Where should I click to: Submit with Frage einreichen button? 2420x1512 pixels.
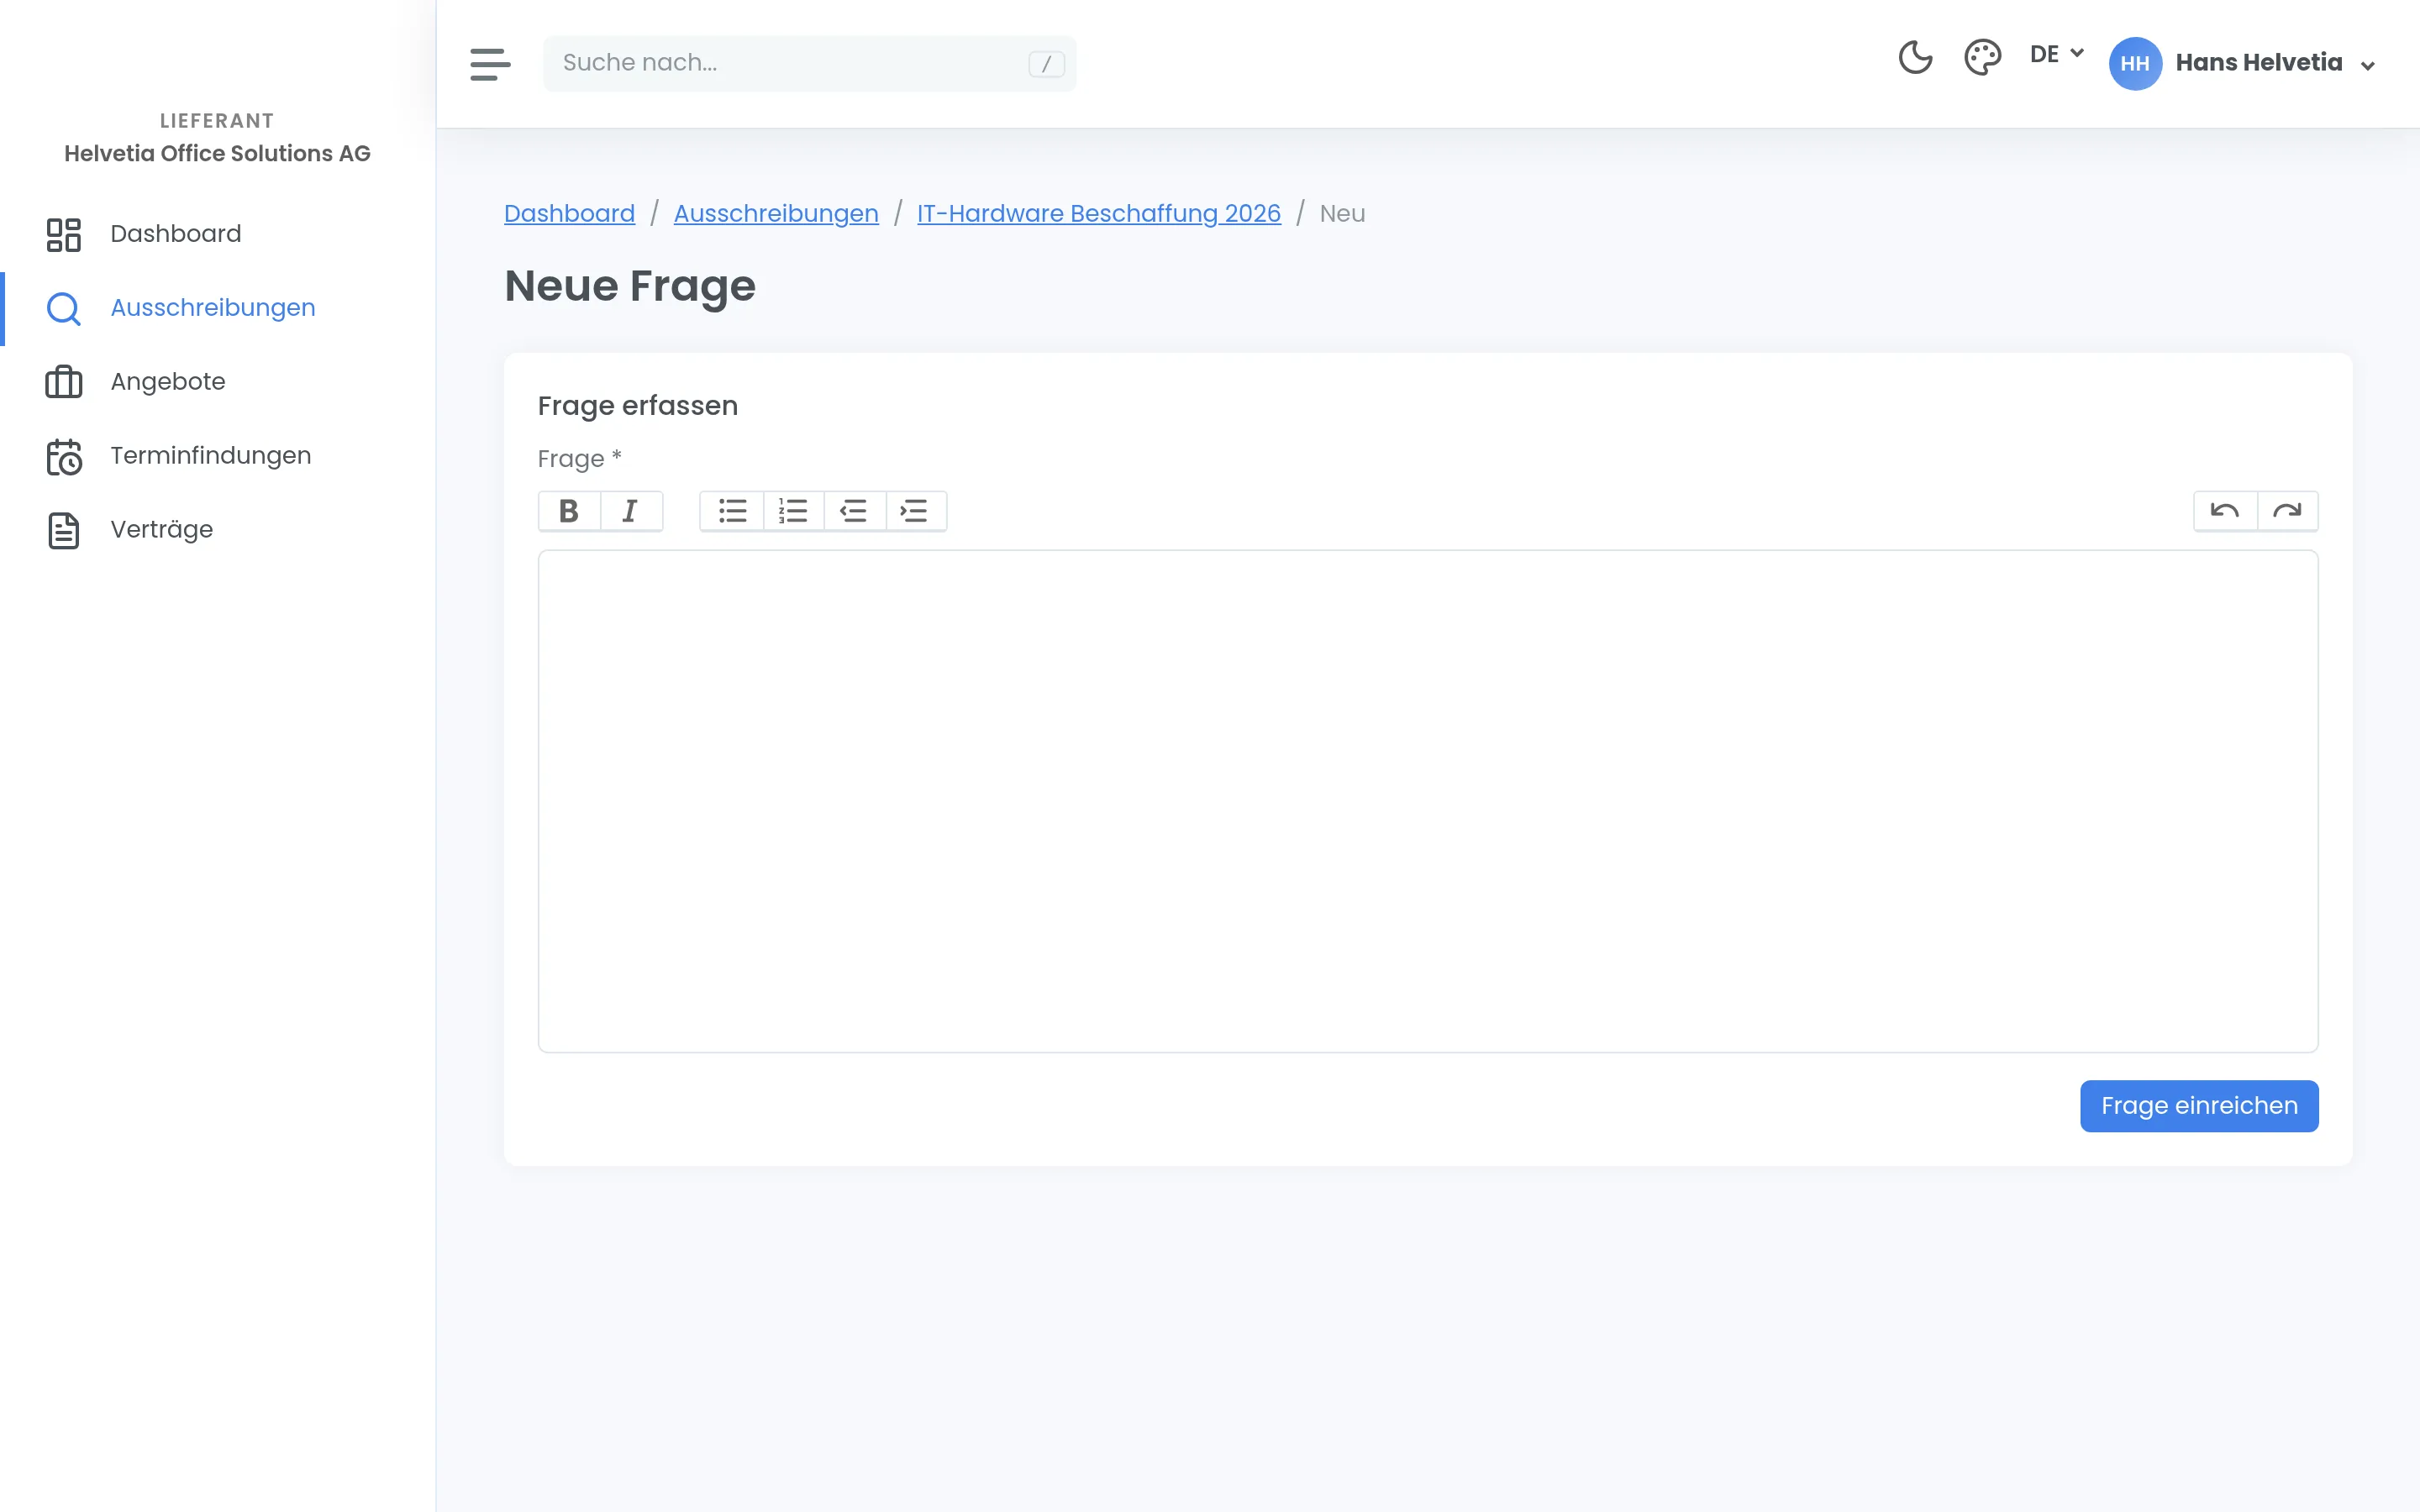[2199, 1106]
